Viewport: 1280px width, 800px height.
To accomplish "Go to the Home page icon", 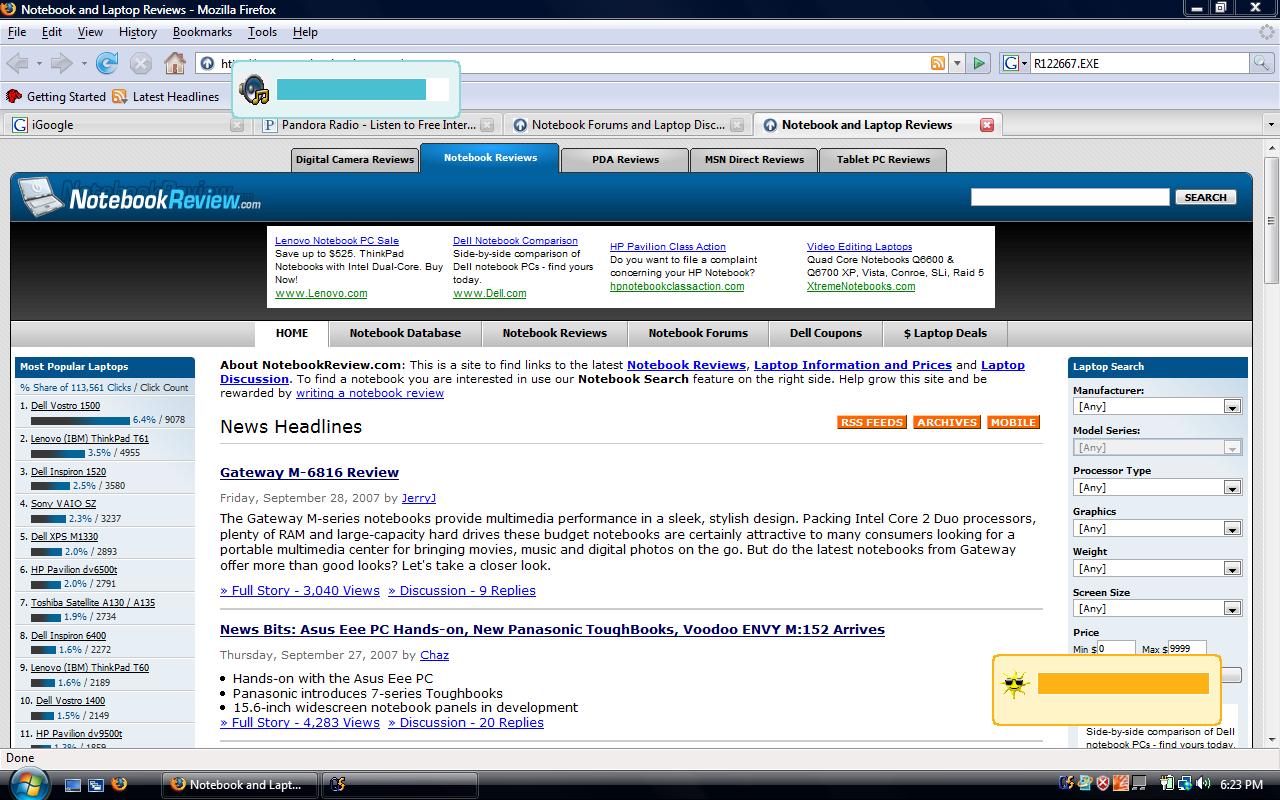I will pos(175,63).
